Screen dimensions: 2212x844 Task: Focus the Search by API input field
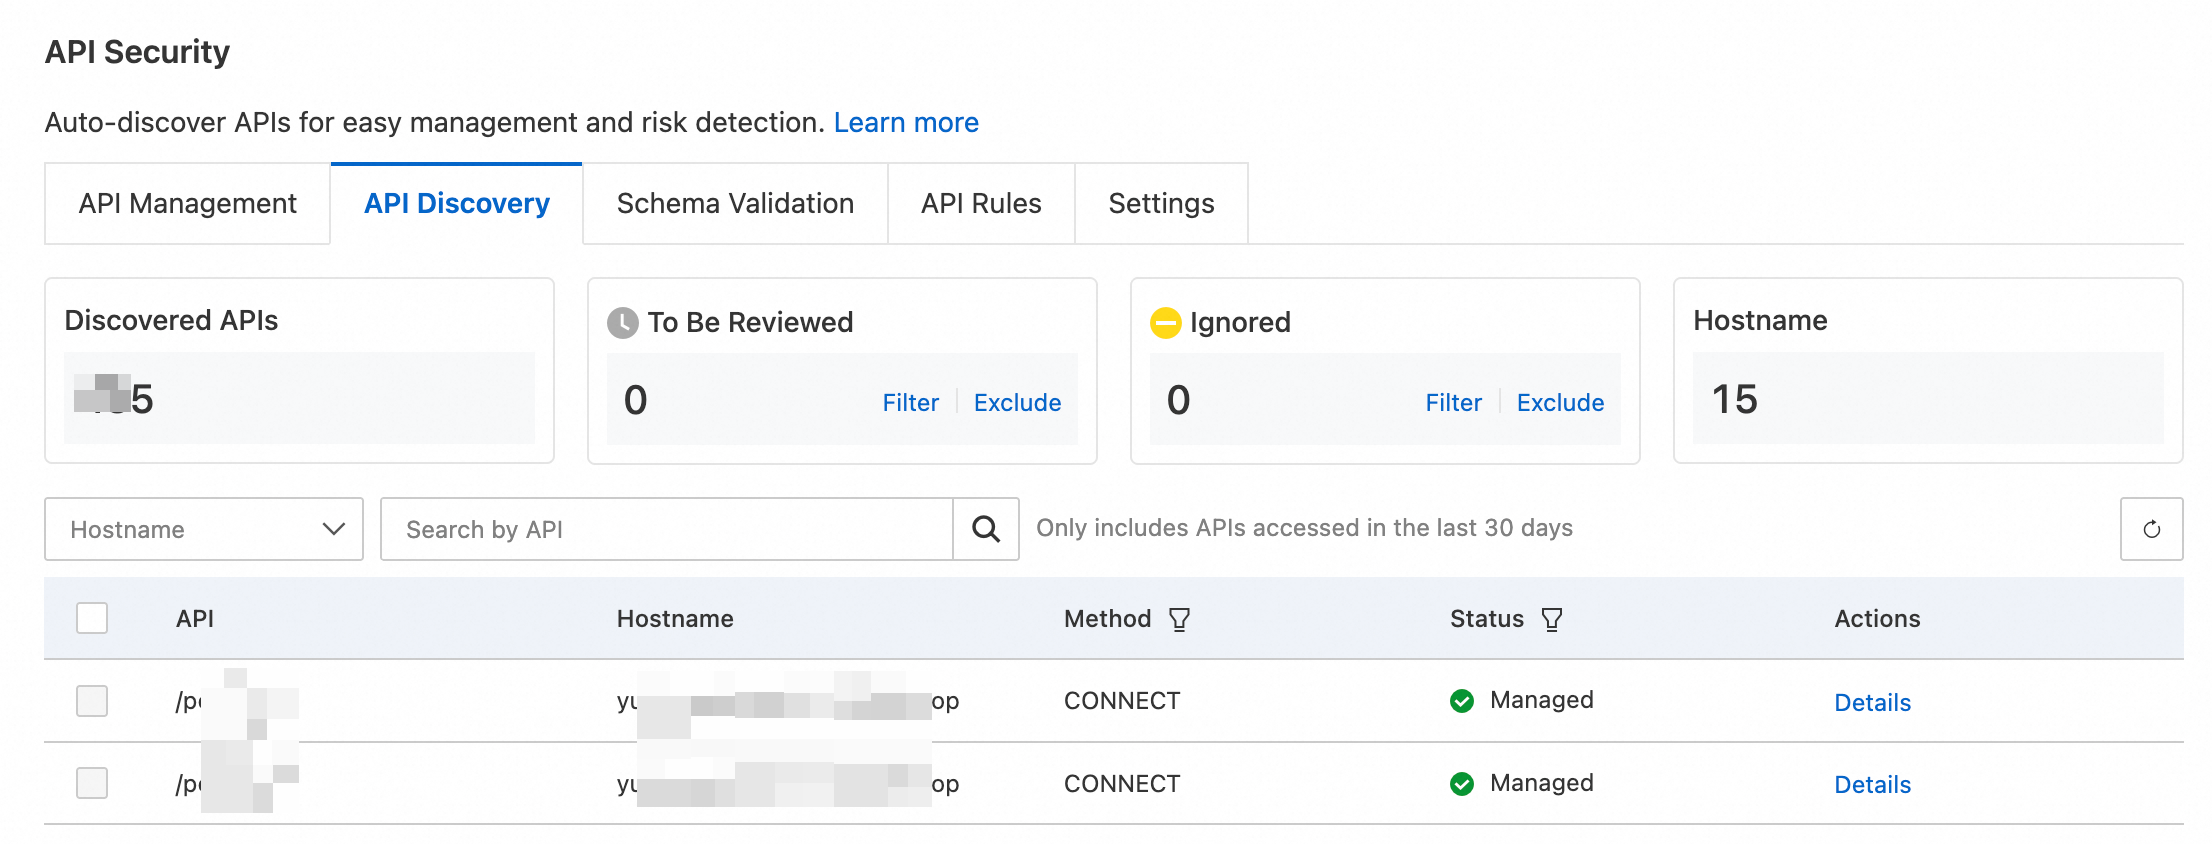(x=666, y=529)
